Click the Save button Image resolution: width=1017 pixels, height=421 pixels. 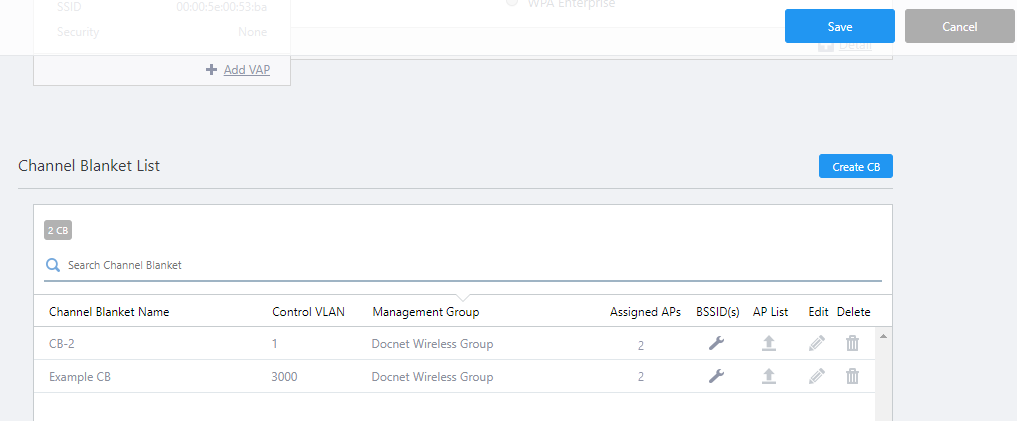click(x=839, y=27)
